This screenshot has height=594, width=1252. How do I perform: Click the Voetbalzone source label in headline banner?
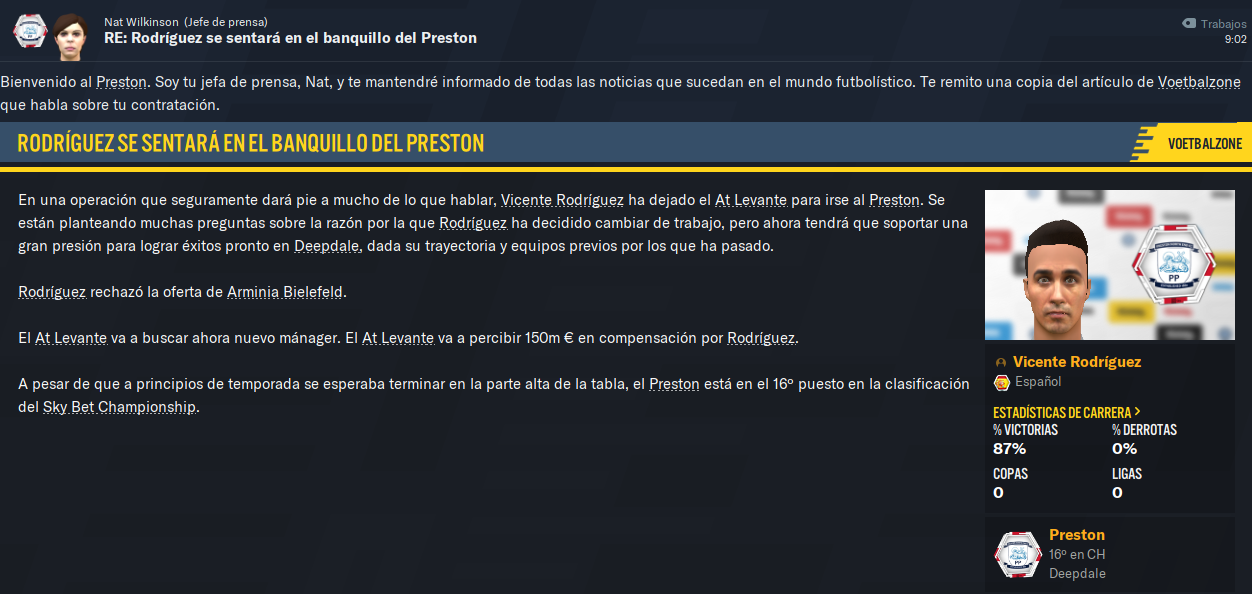1204,144
